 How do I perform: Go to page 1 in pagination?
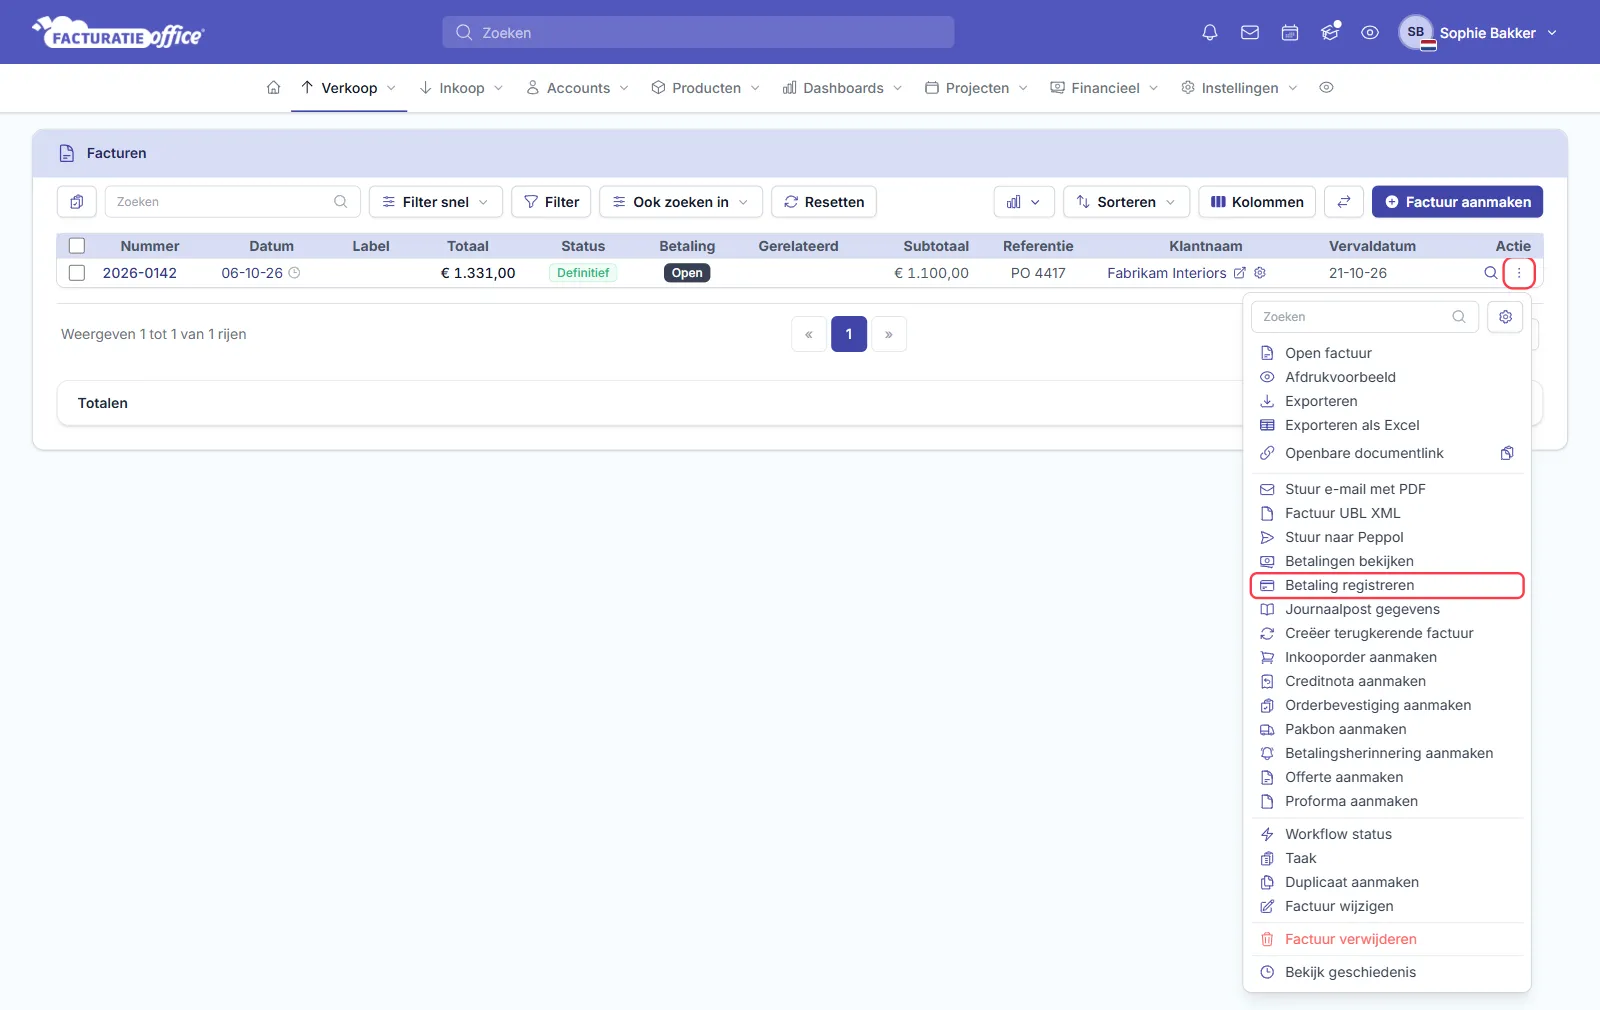[x=849, y=334]
